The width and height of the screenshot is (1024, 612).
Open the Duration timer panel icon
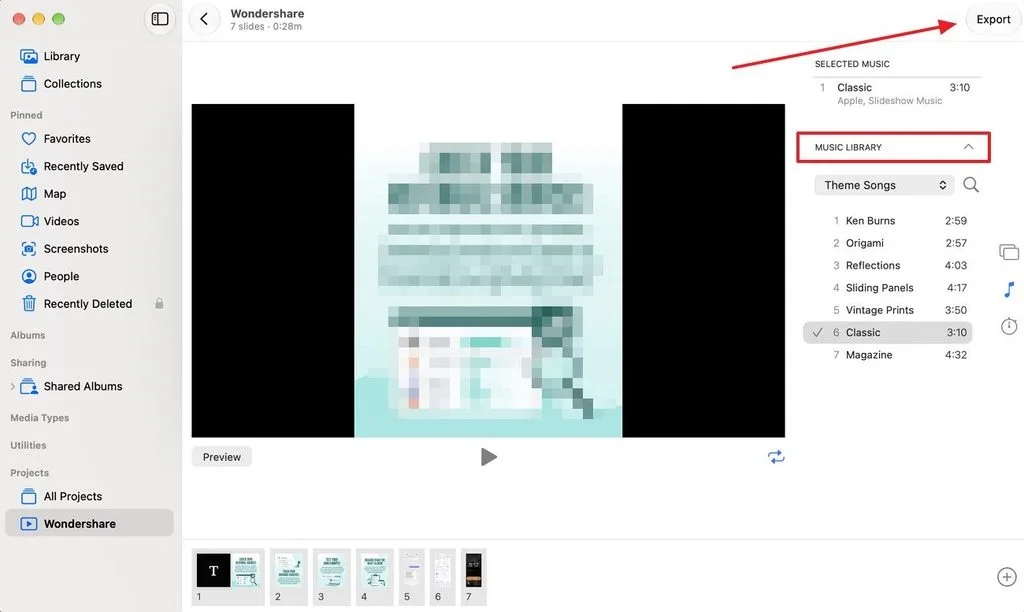(1009, 325)
